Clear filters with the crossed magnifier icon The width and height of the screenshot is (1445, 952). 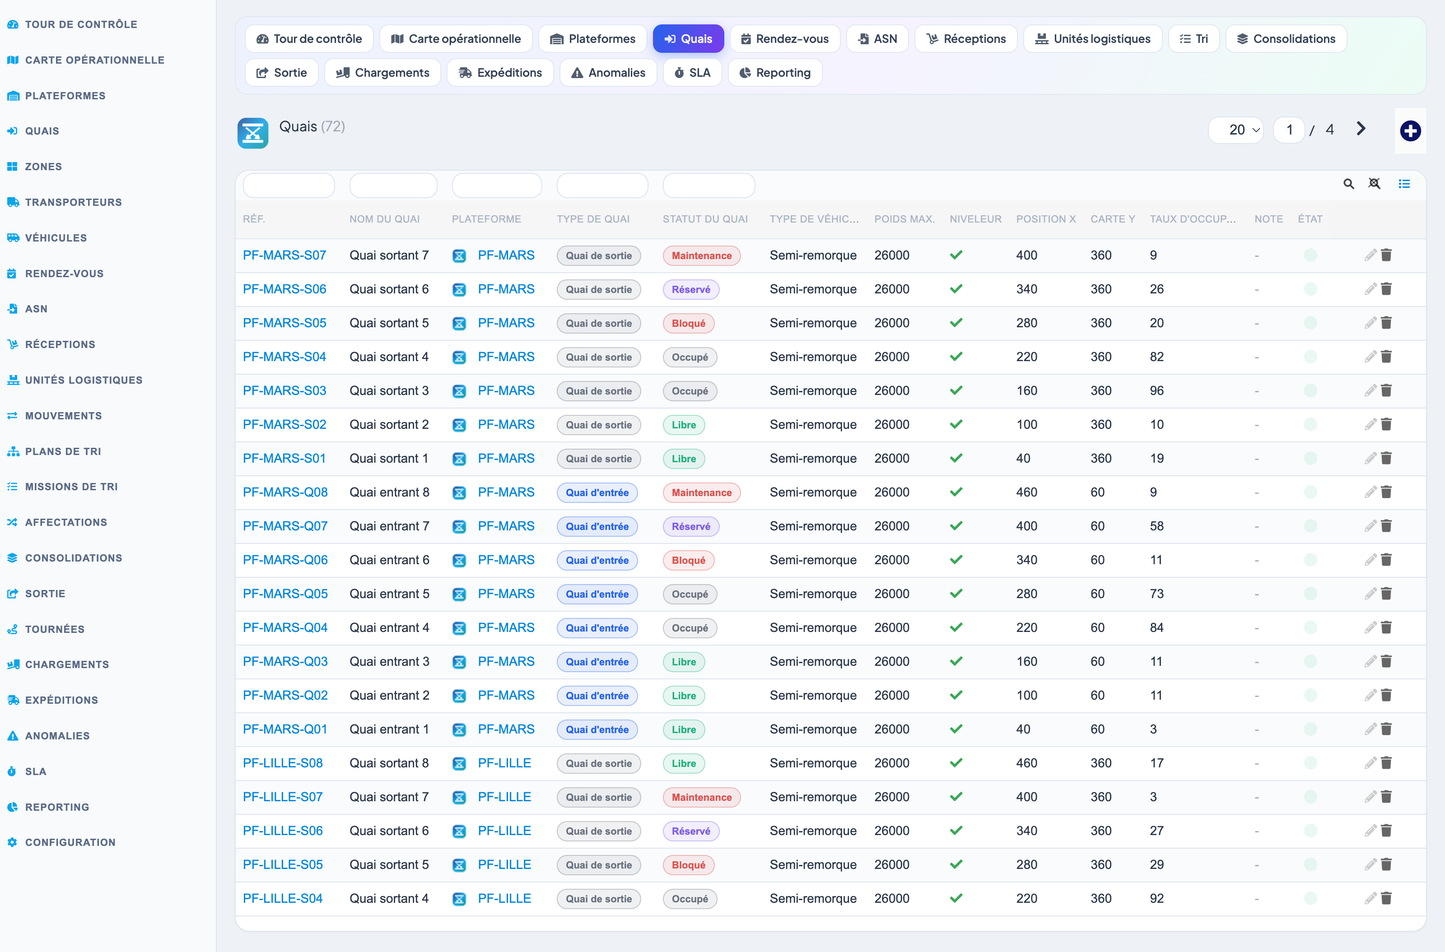pos(1375,184)
